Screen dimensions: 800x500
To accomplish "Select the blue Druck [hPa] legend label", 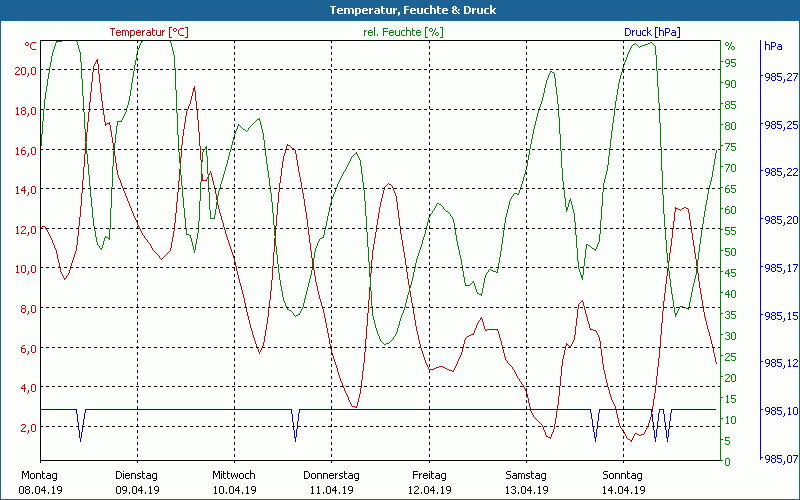I will [652, 32].
